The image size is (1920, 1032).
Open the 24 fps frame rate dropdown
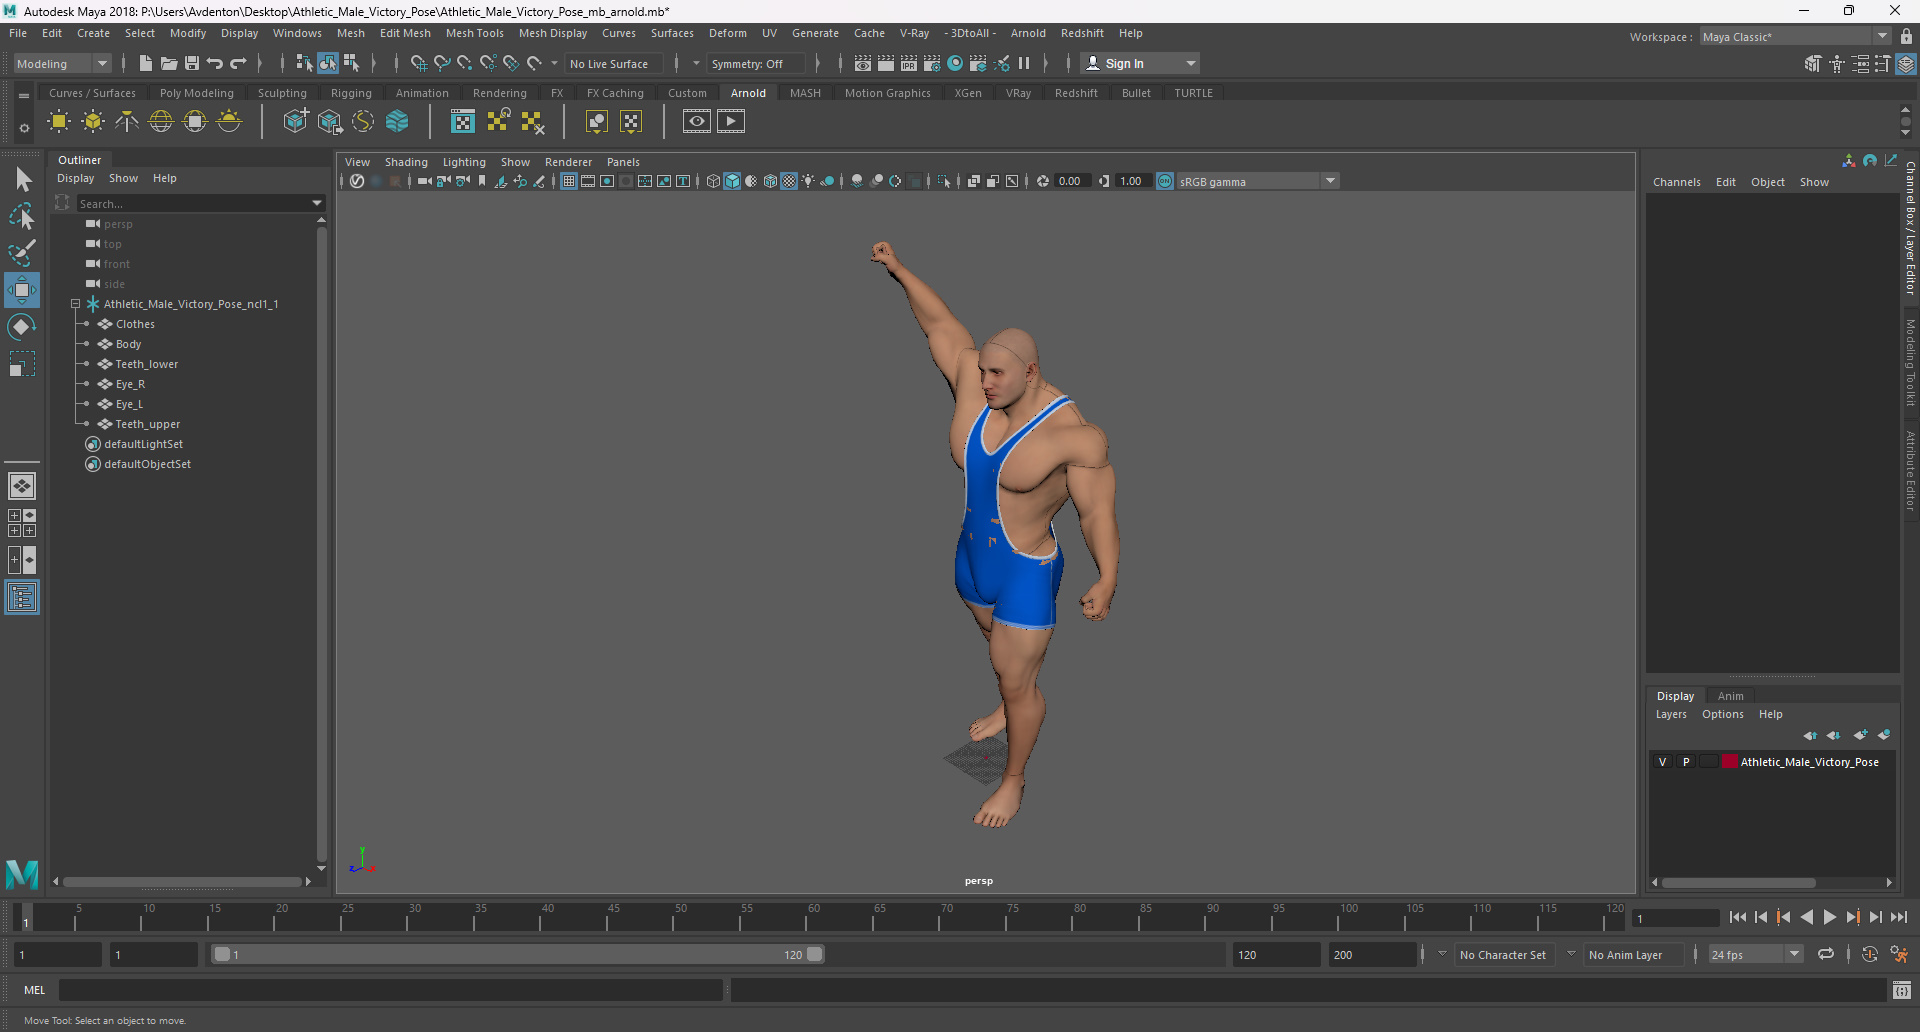[1755, 954]
